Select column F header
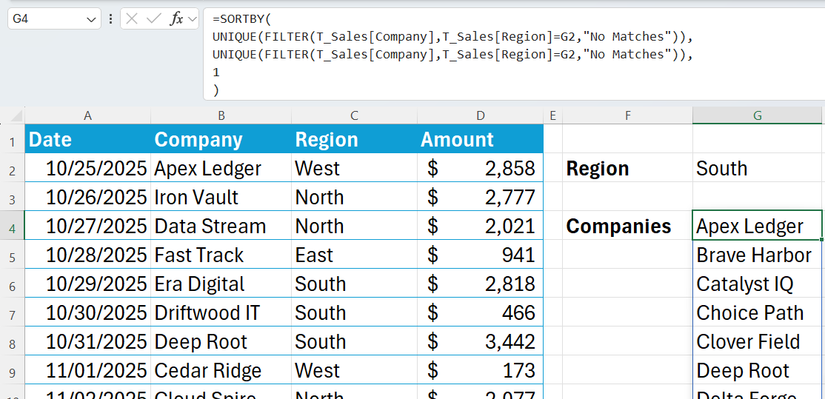 tap(627, 115)
